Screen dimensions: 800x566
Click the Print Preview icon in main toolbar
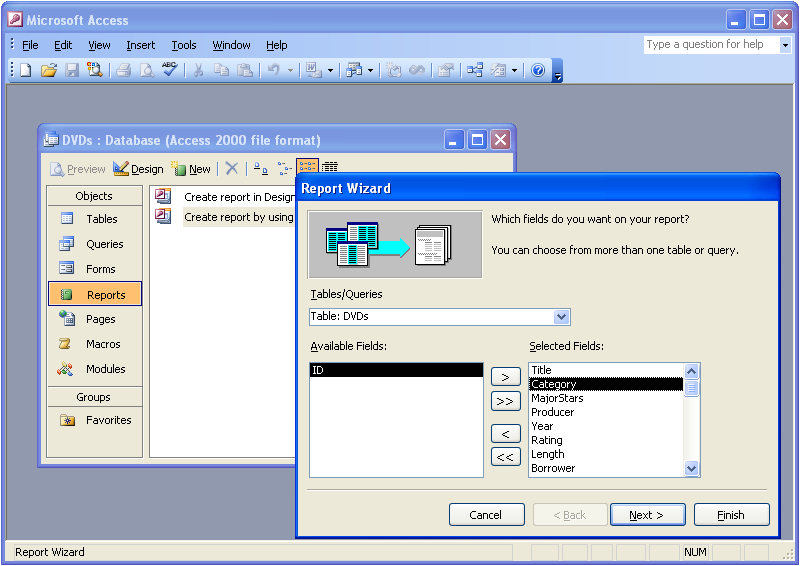[x=146, y=70]
